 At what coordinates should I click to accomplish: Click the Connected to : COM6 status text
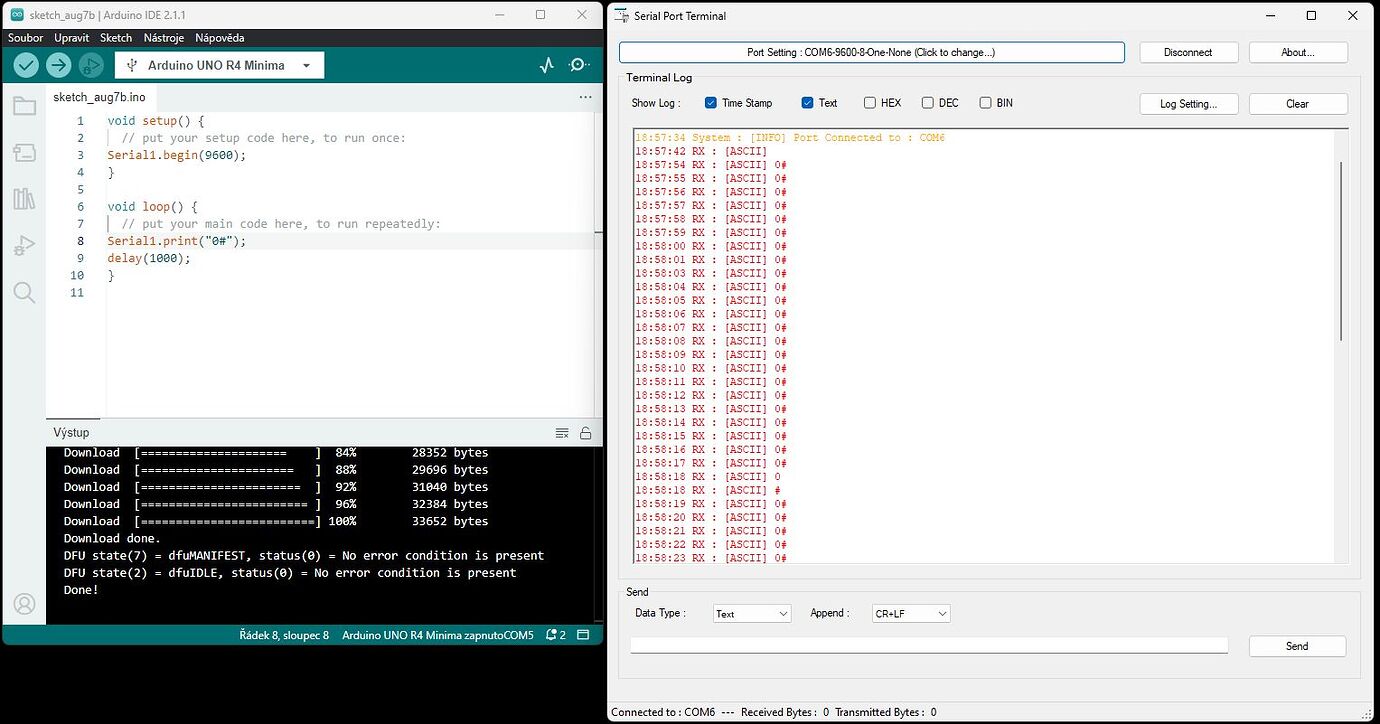click(663, 712)
